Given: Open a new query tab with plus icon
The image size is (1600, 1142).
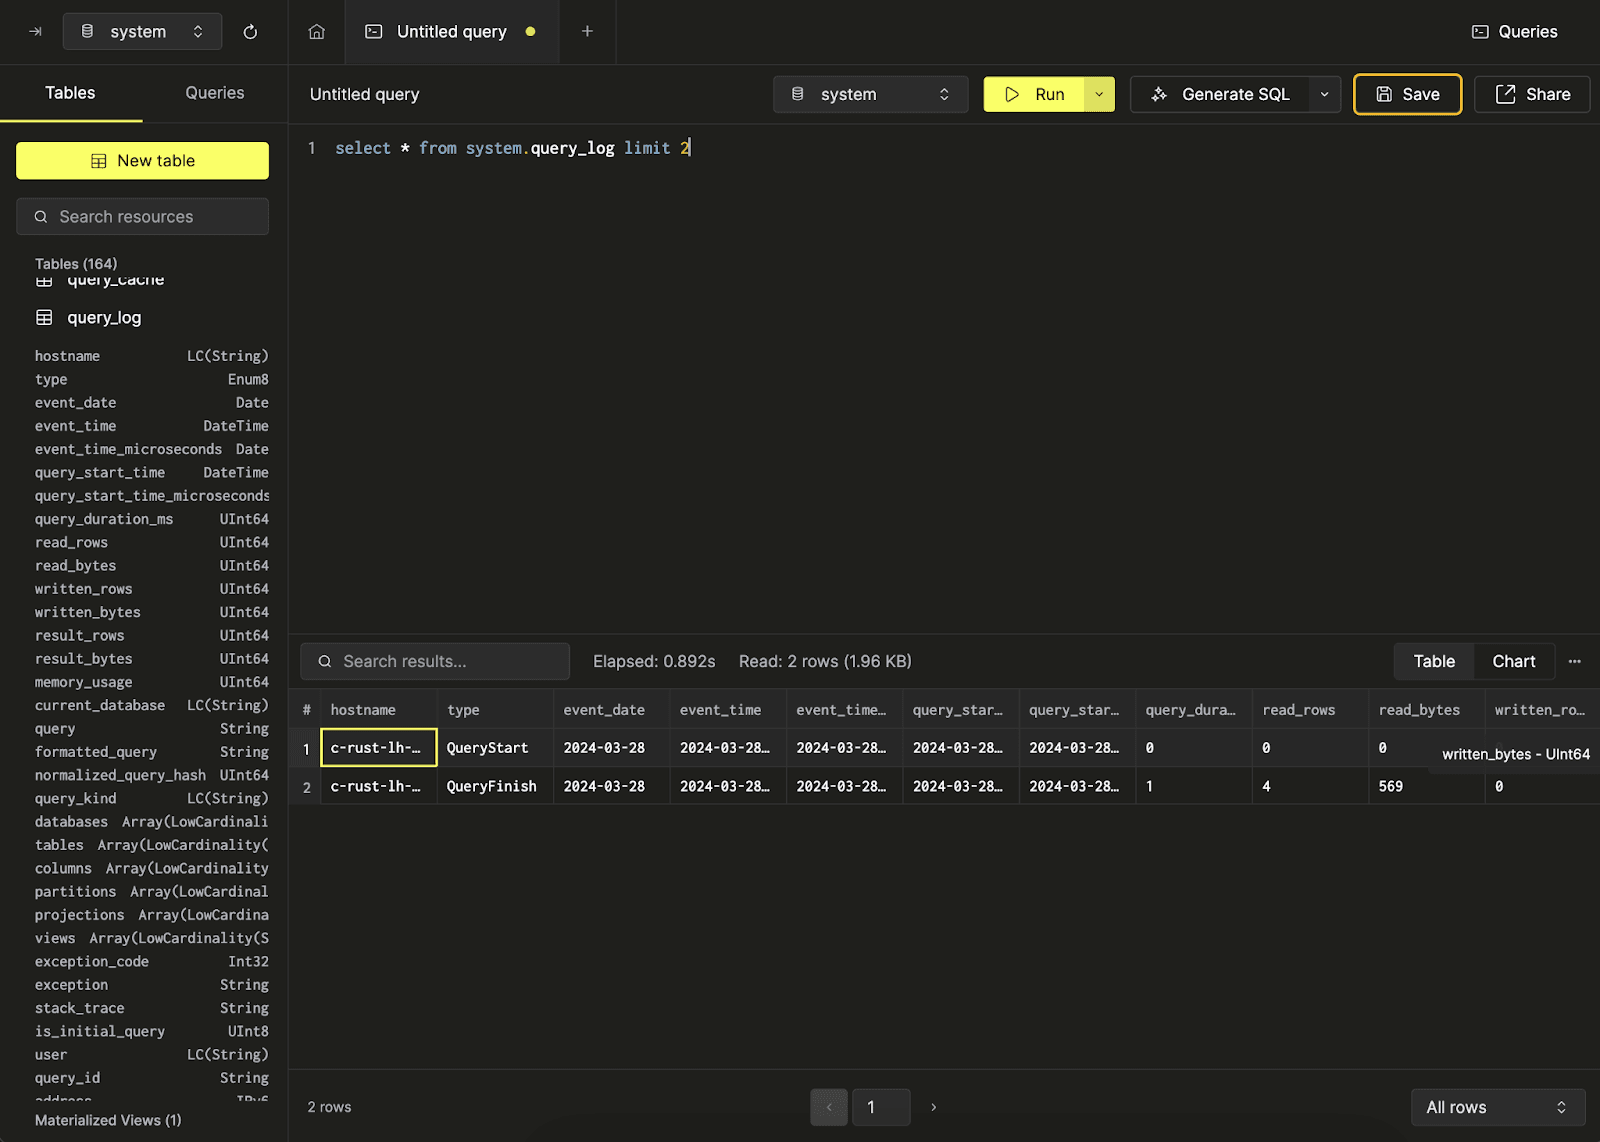Looking at the screenshot, I should pyautogui.click(x=587, y=32).
